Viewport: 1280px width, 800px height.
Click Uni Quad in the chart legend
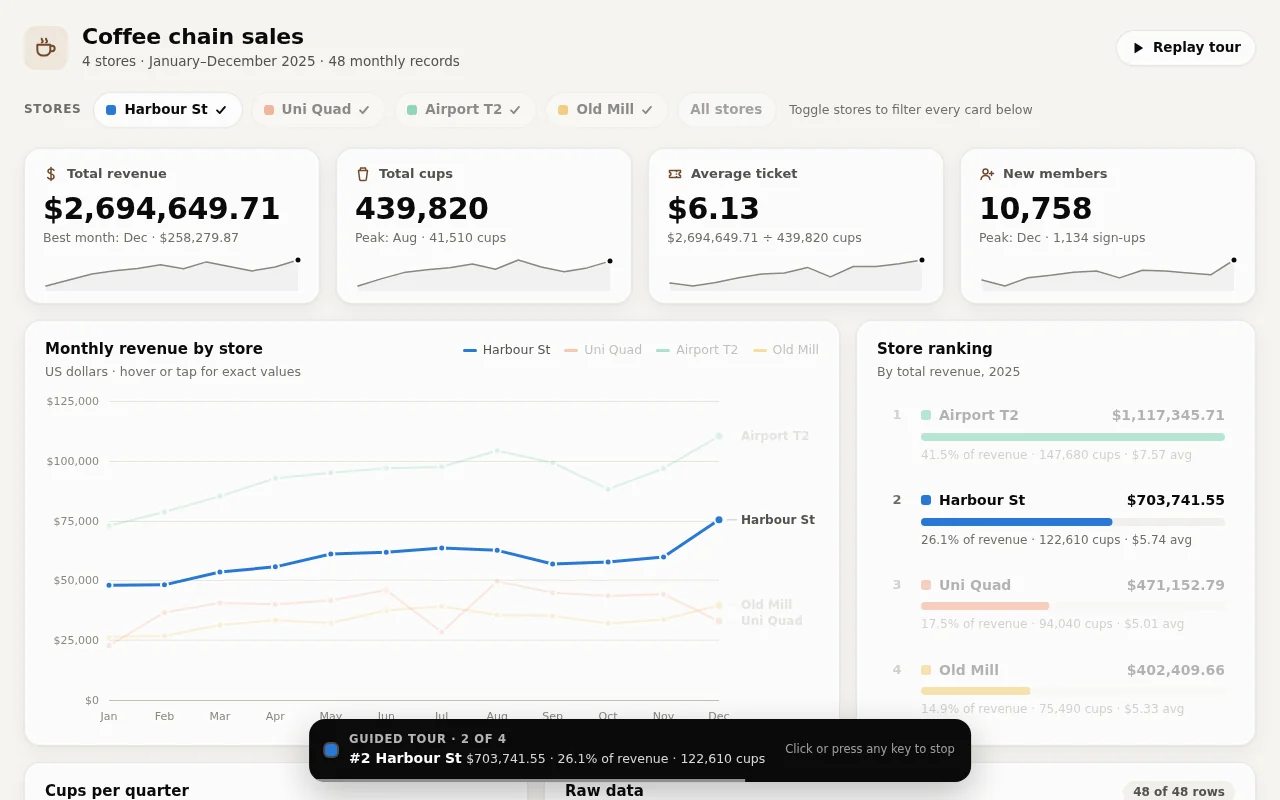tap(603, 350)
